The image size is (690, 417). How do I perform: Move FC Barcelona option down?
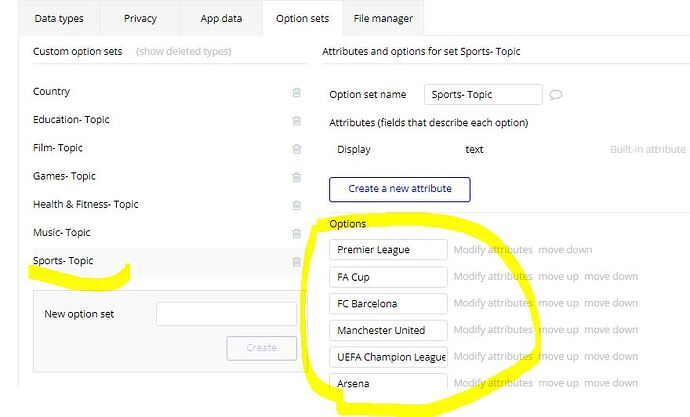tap(611, 303)
